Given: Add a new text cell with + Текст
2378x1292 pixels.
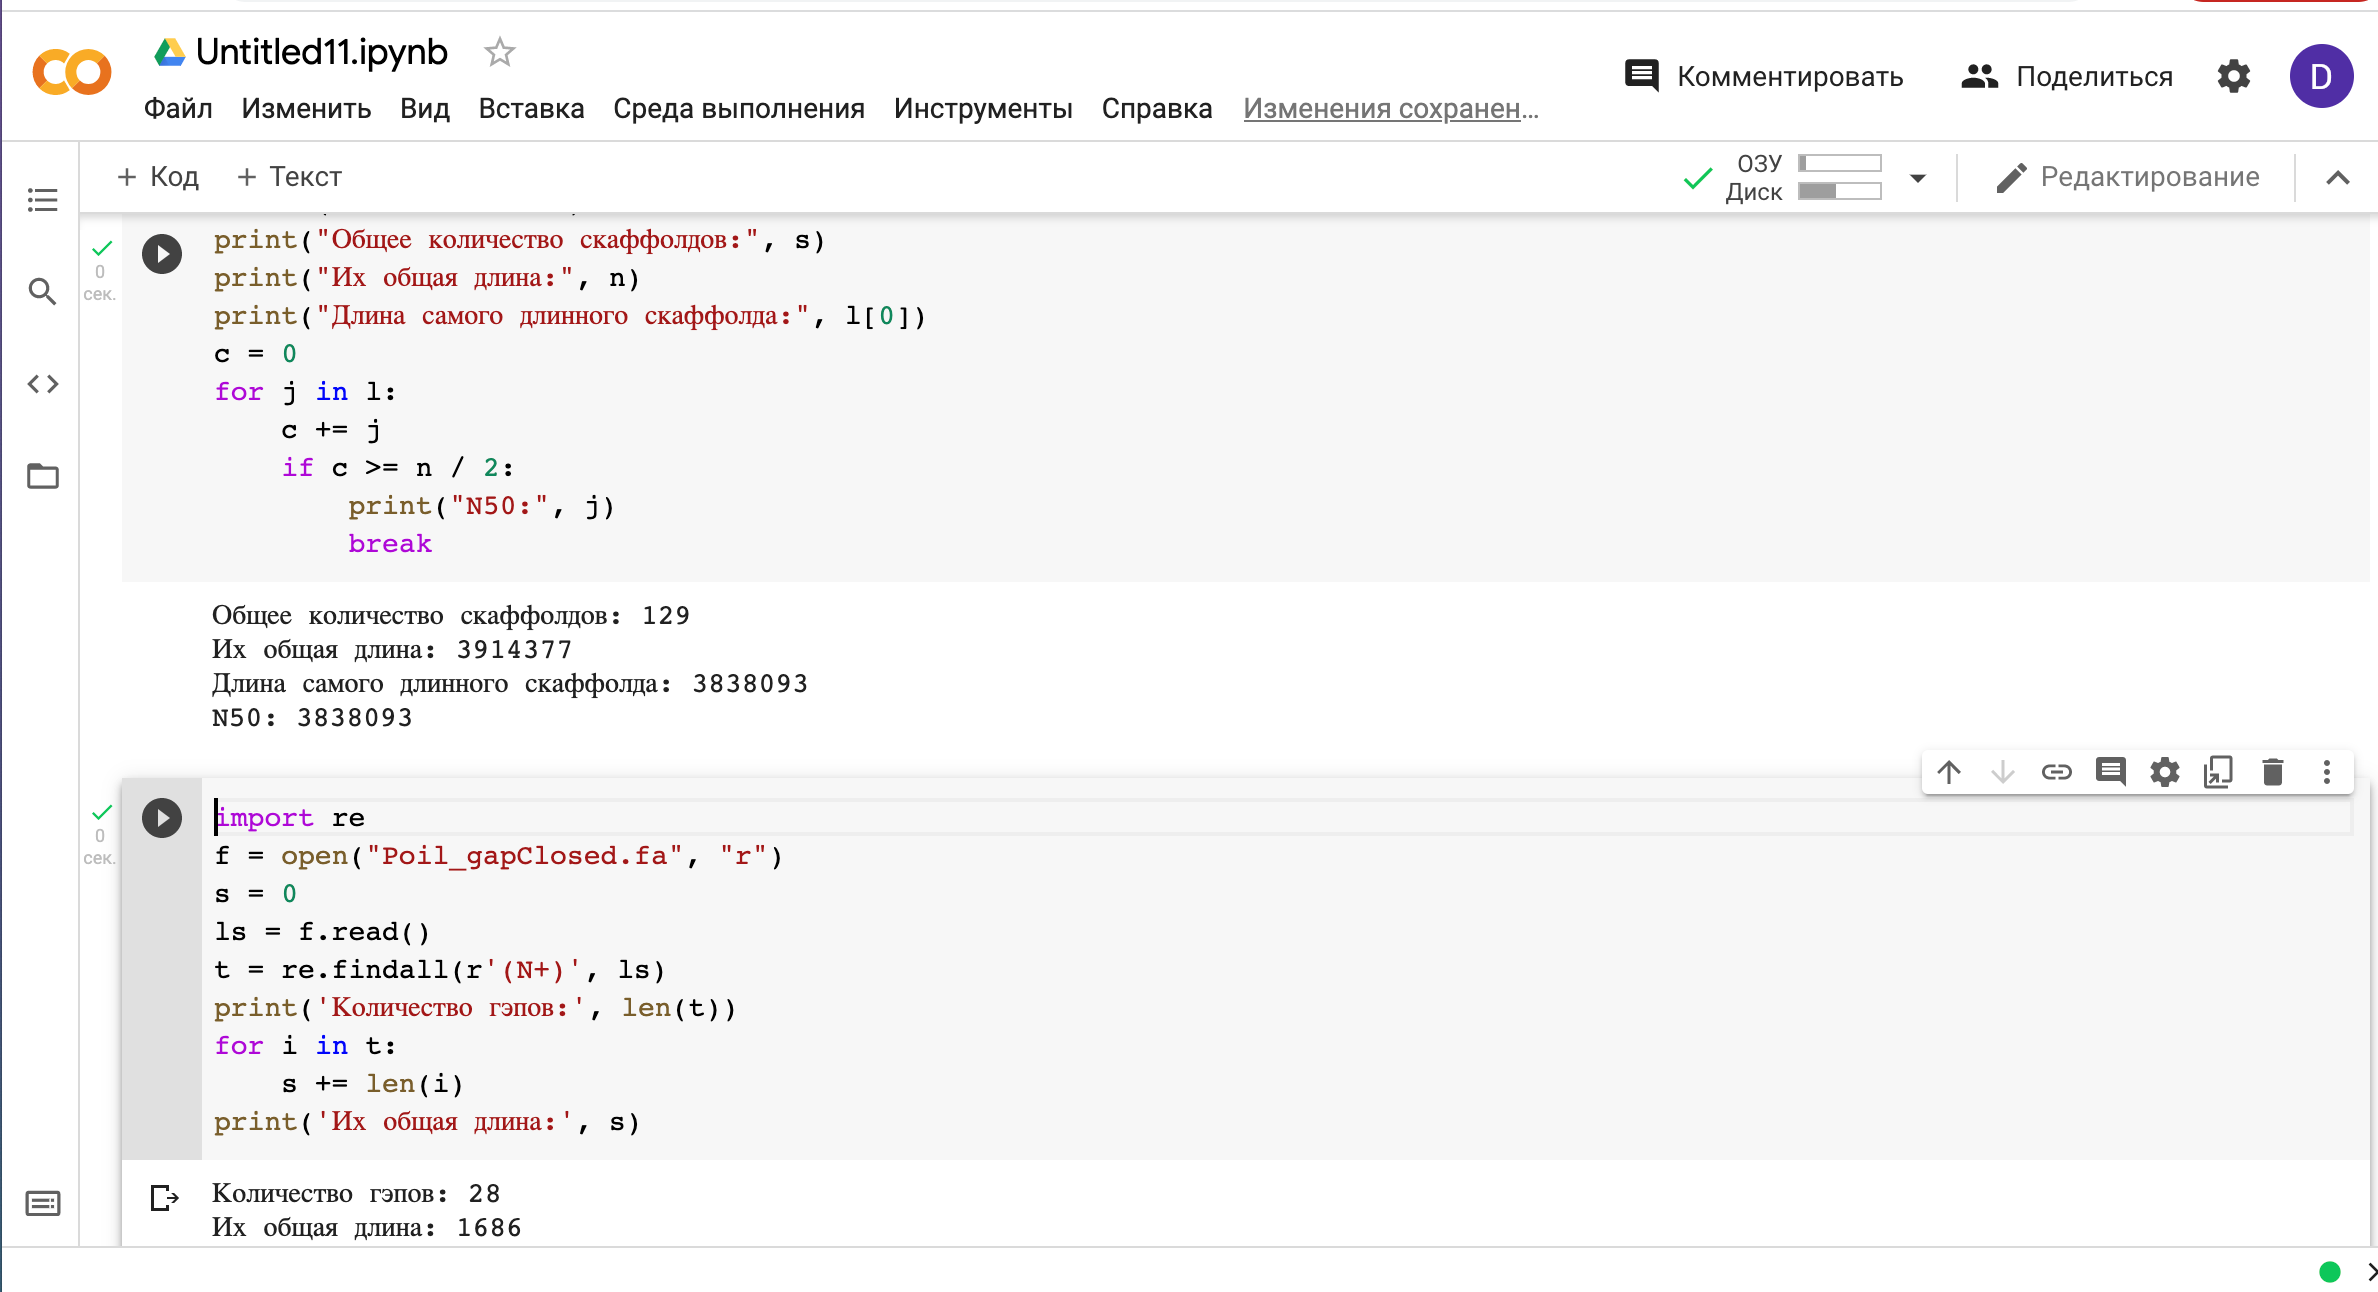Looking at the screenshot, I should 290,177.
